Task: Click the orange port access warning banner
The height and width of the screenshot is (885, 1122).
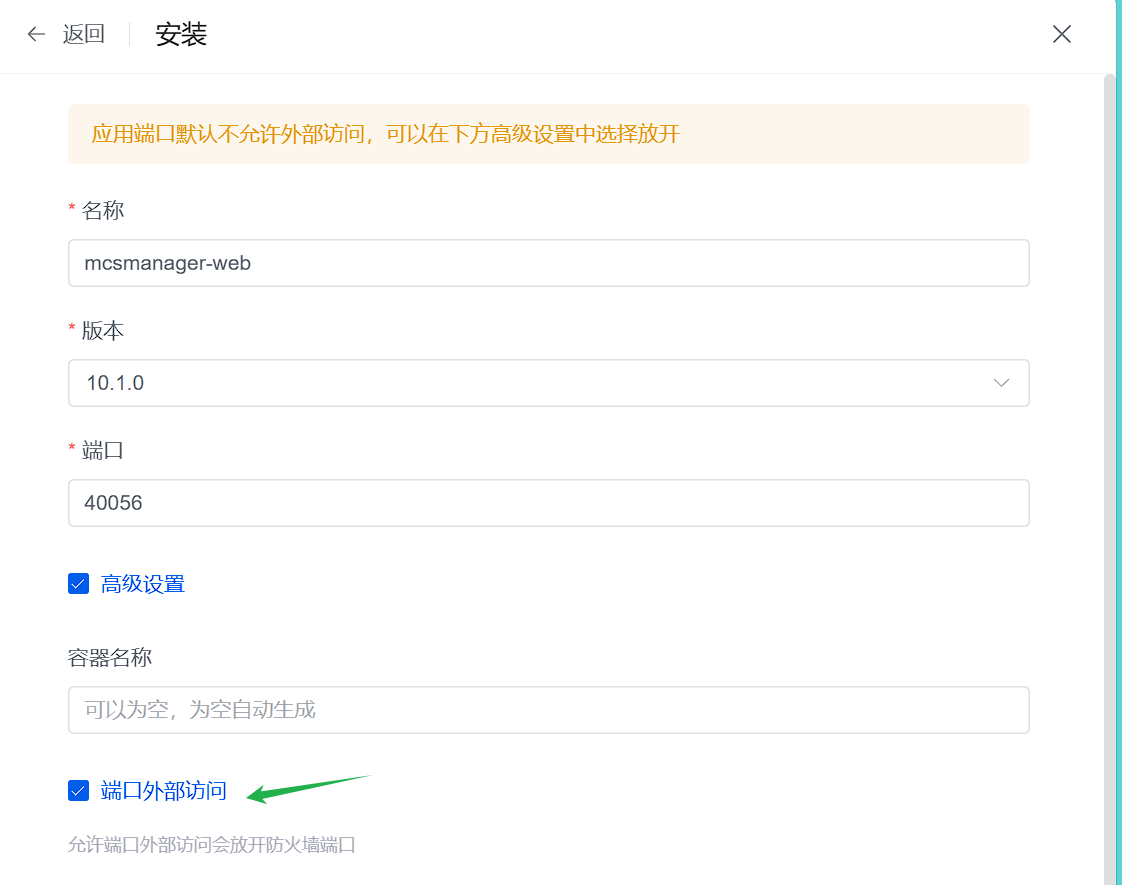Action: 548,134
